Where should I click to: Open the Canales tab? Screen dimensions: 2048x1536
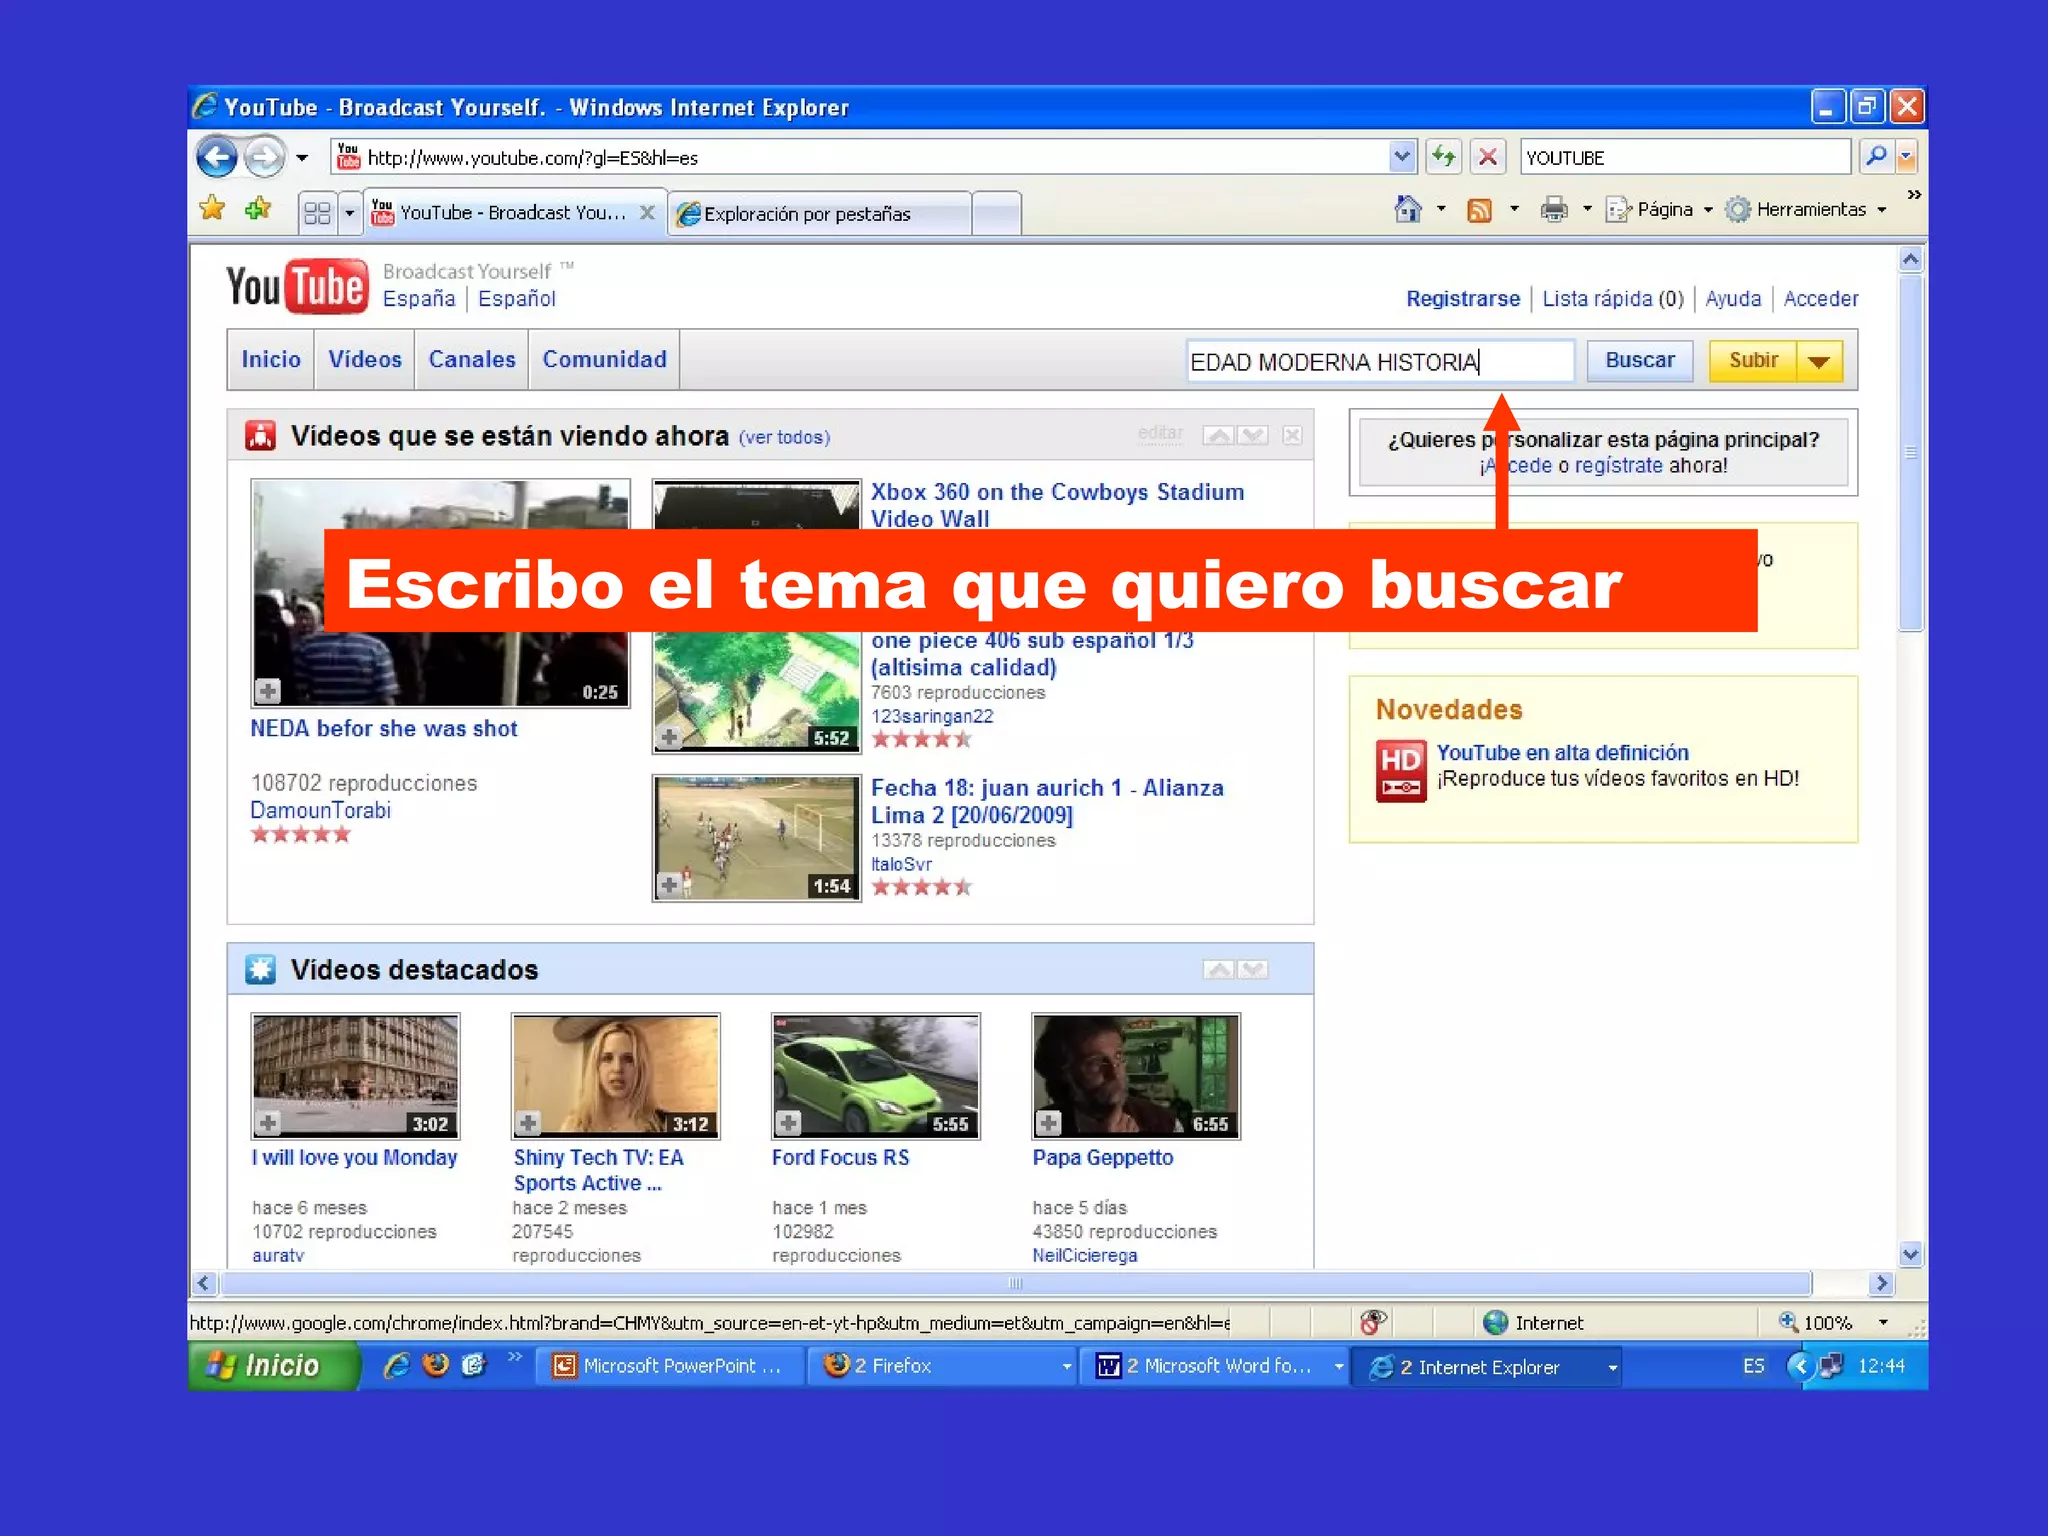coord(472,359)
